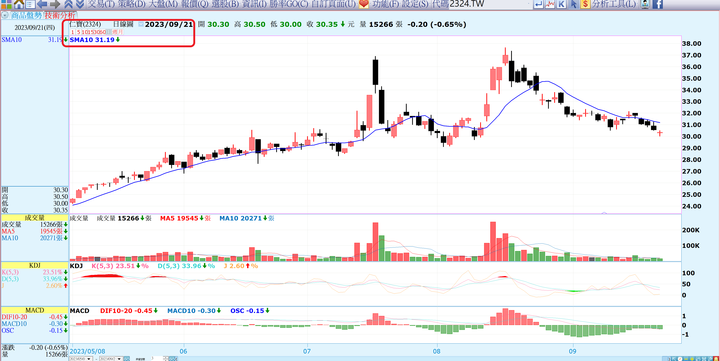This screenshot has height=361, width=720.
Task: Click 仁寶(2324) stock name label
Action: 85,24
